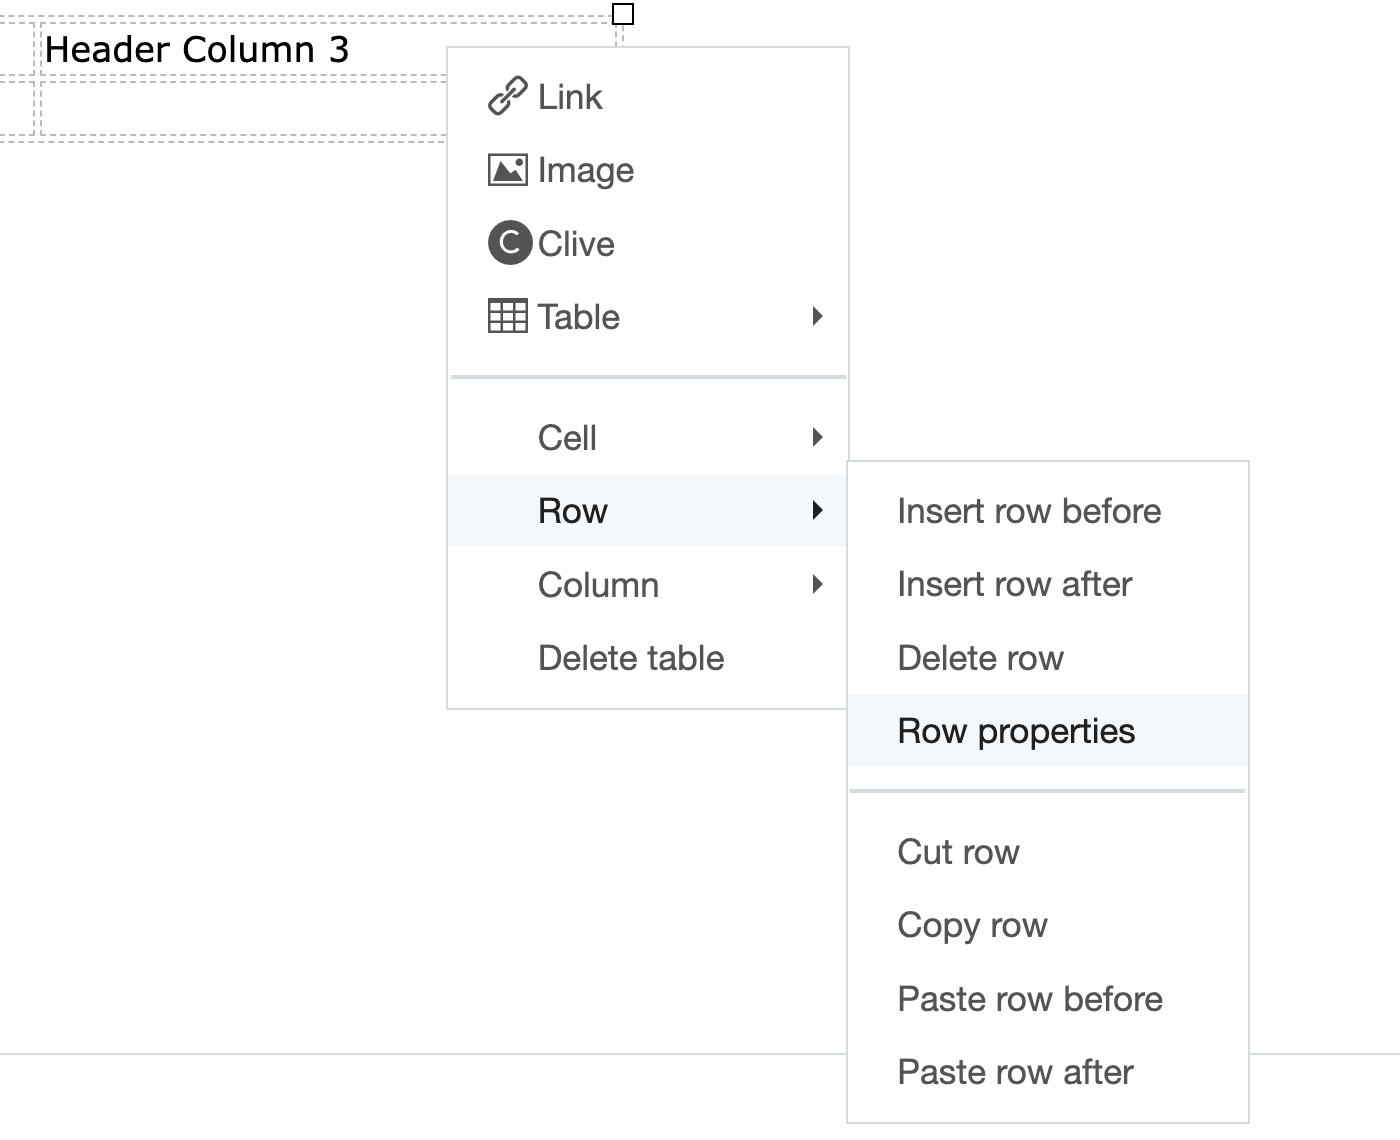Image resolution: width=1400 pixels, height=1140 pixels.
Task: Click Copy row
Action: pyautogui.click(x=972, y=925)
